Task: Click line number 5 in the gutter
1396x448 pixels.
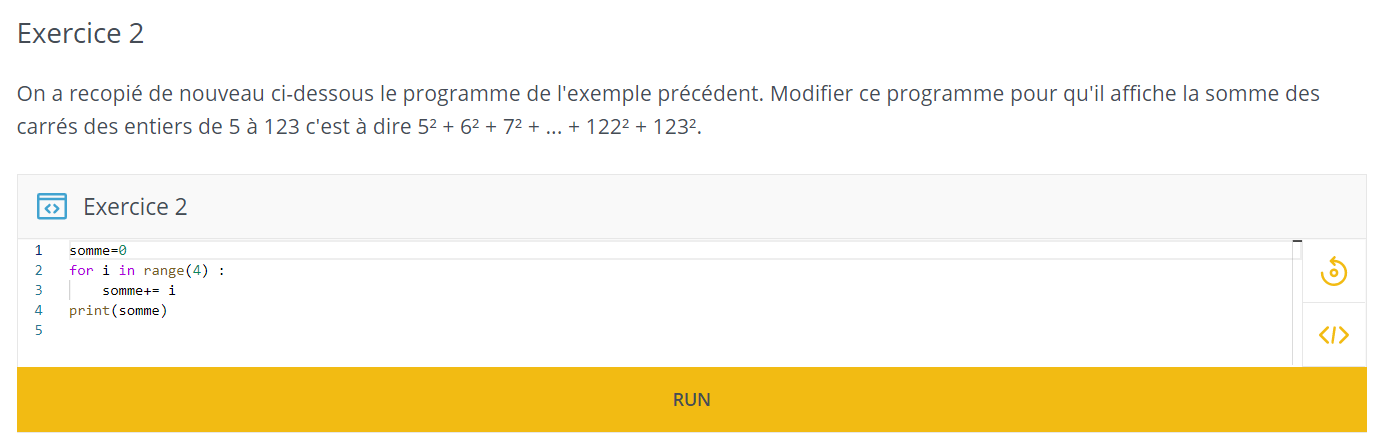Action: [x=38, y=330]
